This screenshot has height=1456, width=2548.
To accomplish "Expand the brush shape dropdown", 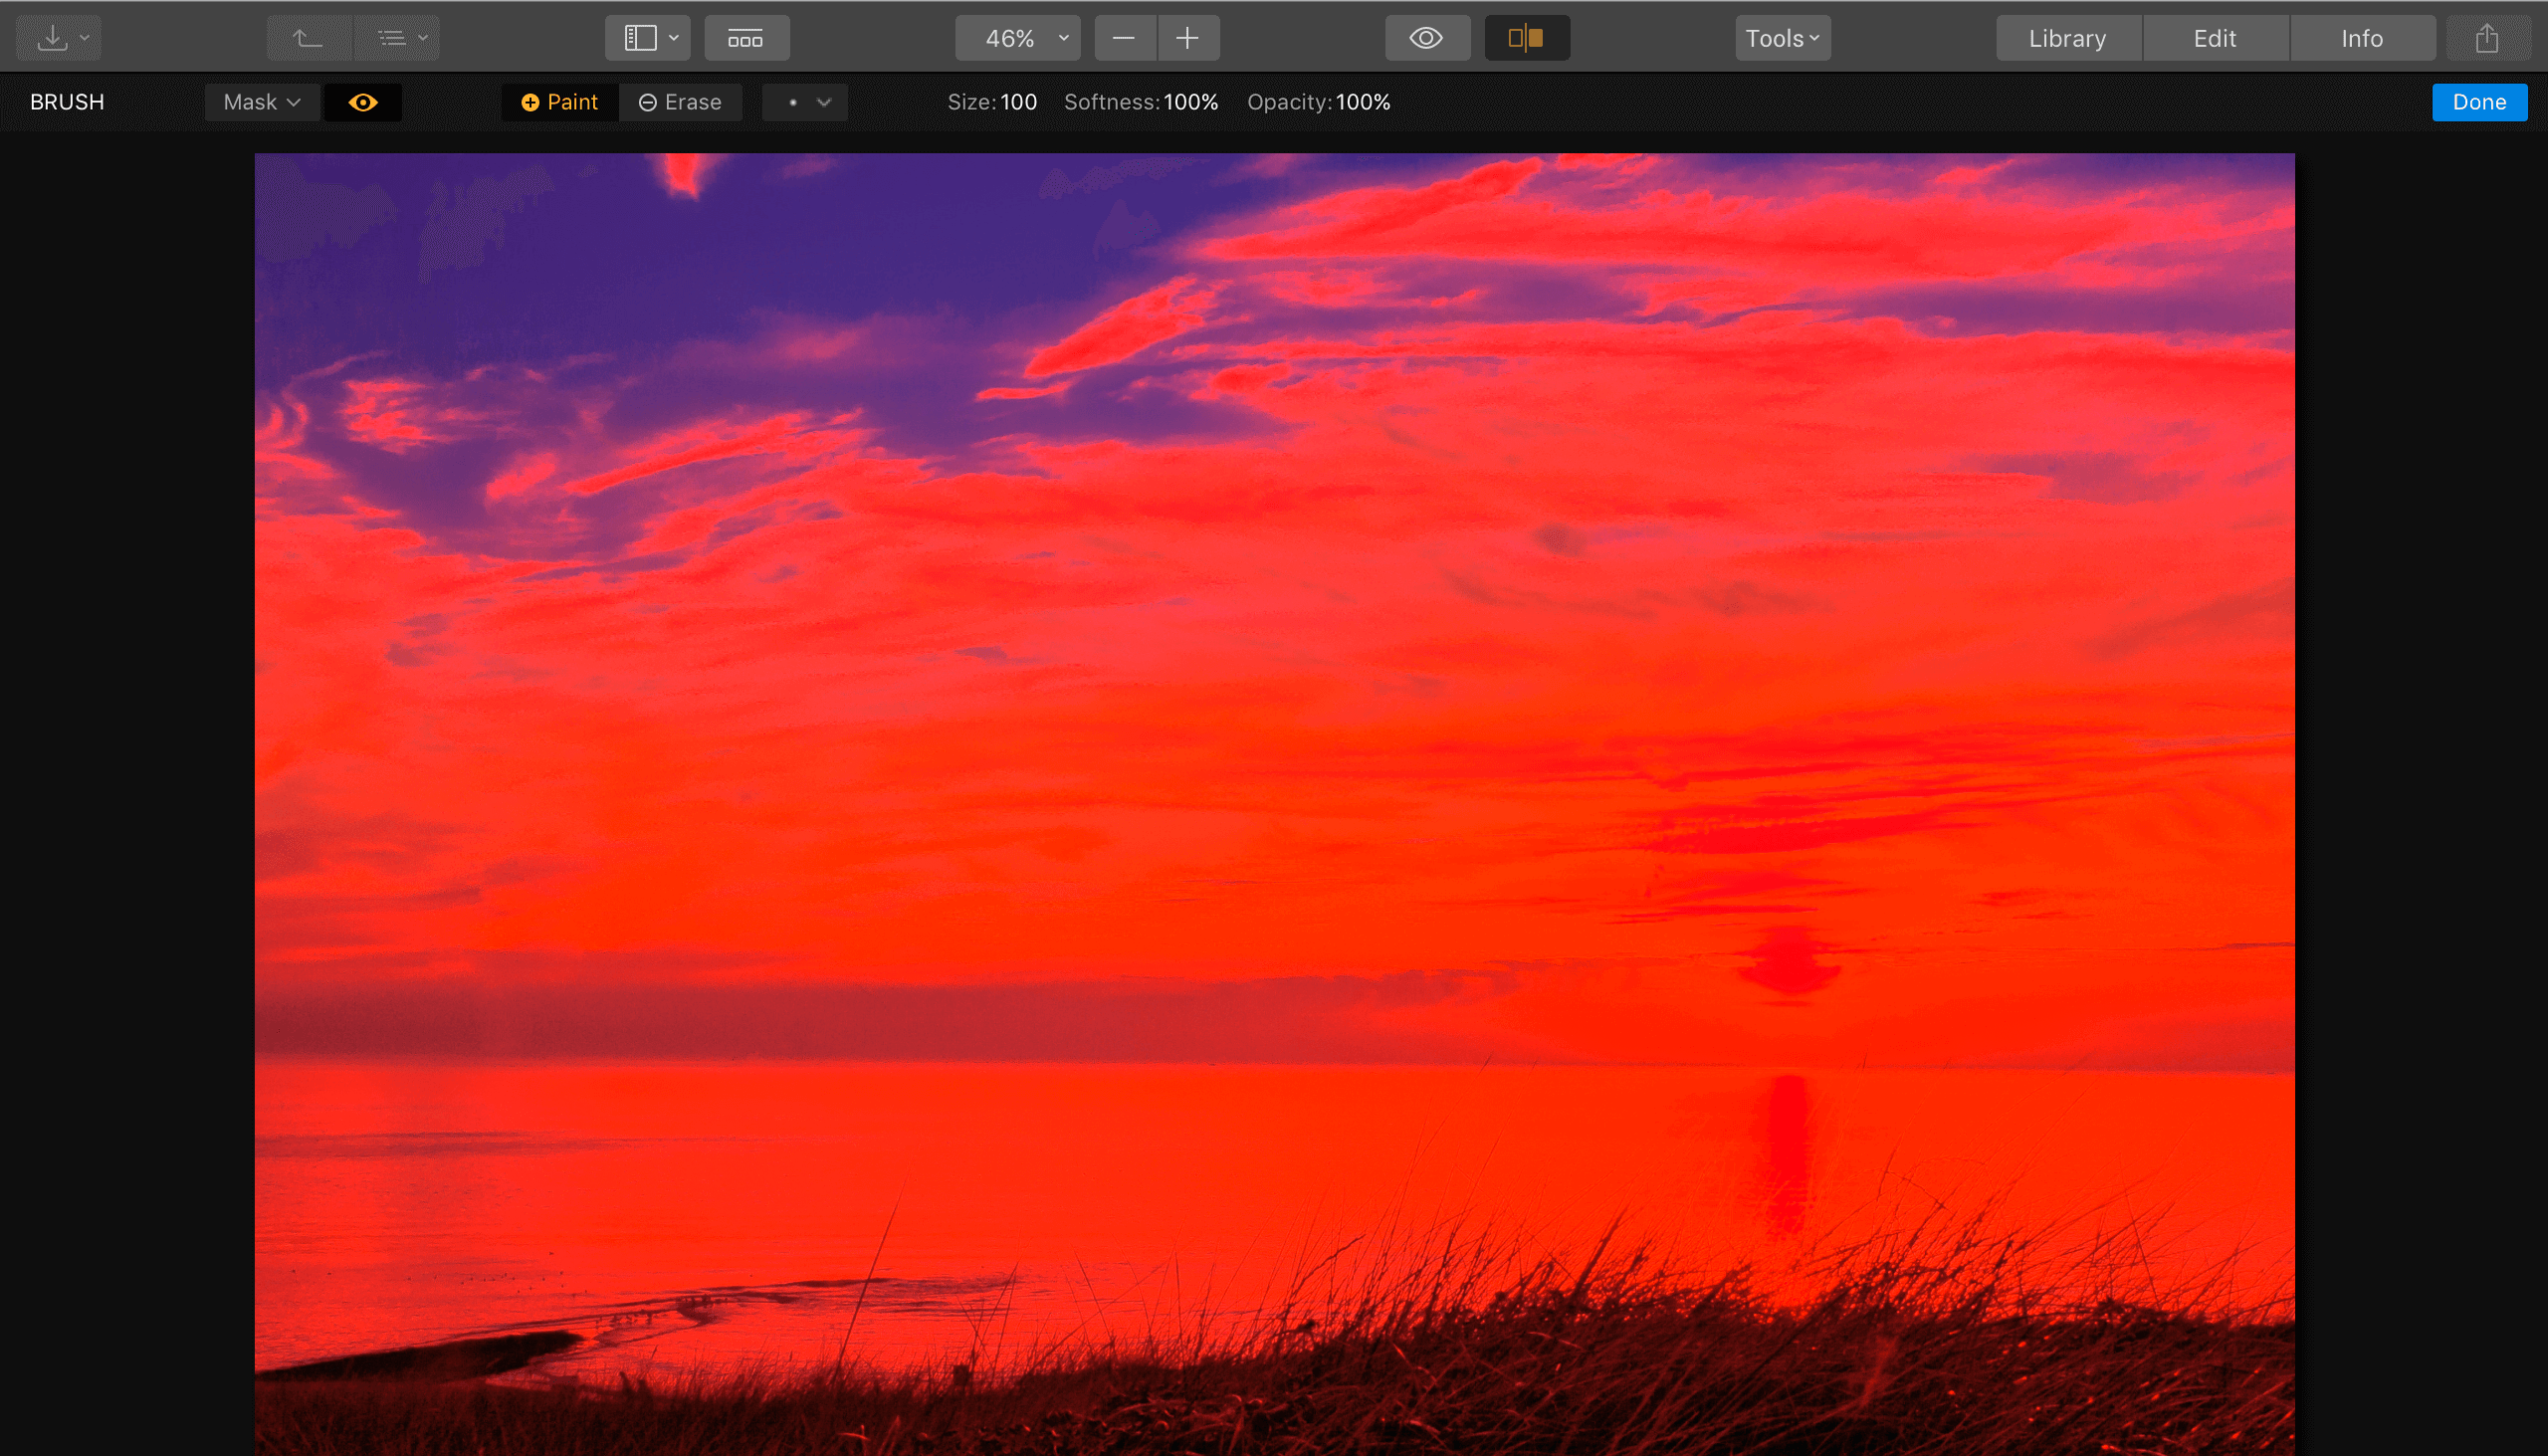I will [805, 101].
